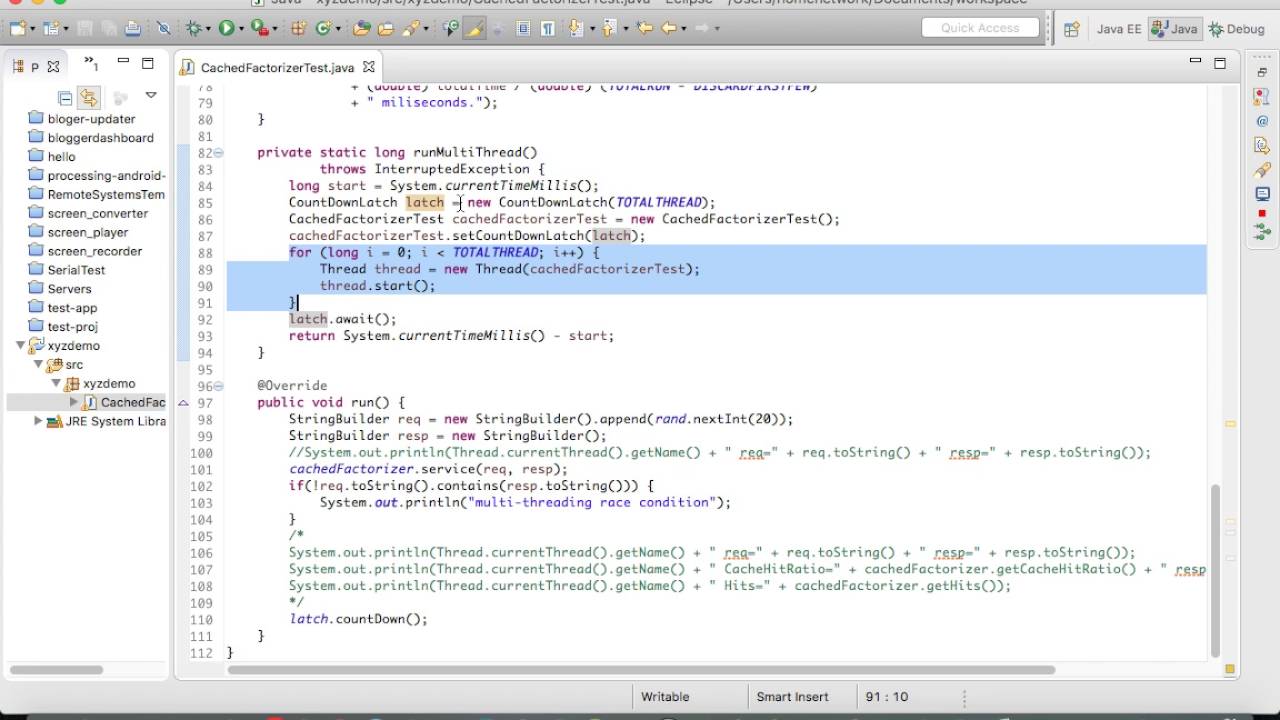This screenshot has width=1280, height=720.
Task: Open the Run button dropdown arrow
Action: click(x=242, y=29)
